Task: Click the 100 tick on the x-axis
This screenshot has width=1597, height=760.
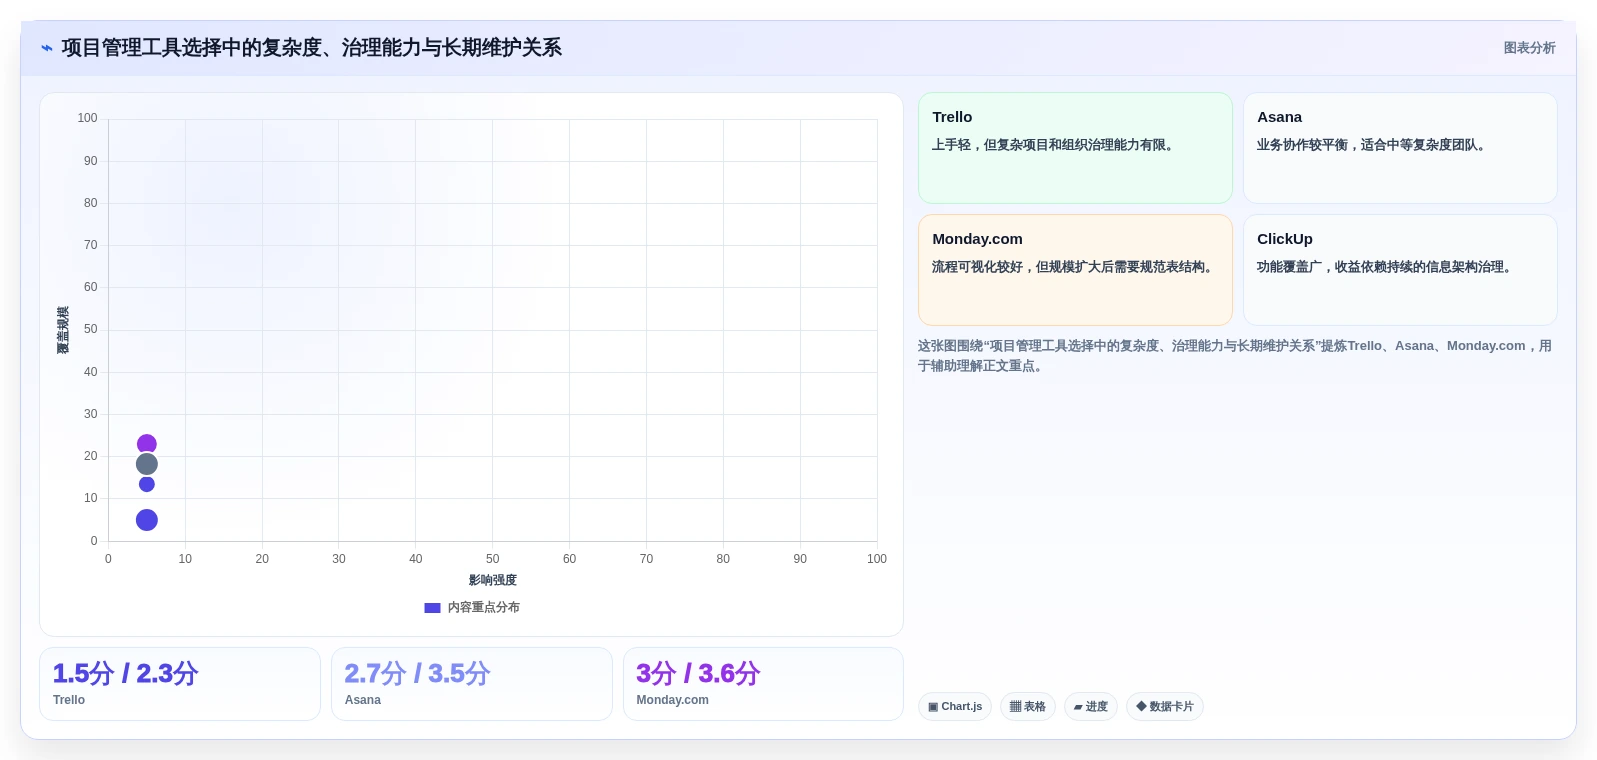Action: 877,559
